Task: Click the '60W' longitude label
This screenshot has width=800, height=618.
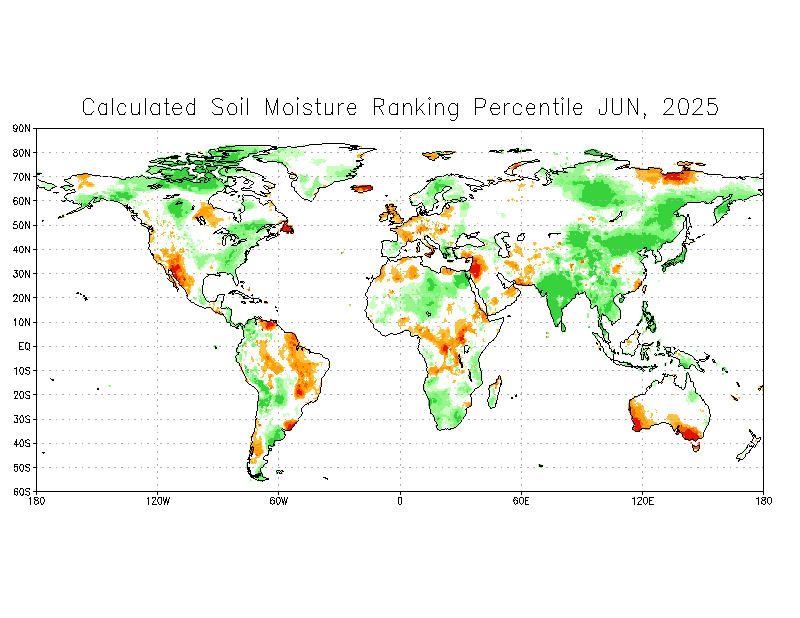Action: pos(279,501)
